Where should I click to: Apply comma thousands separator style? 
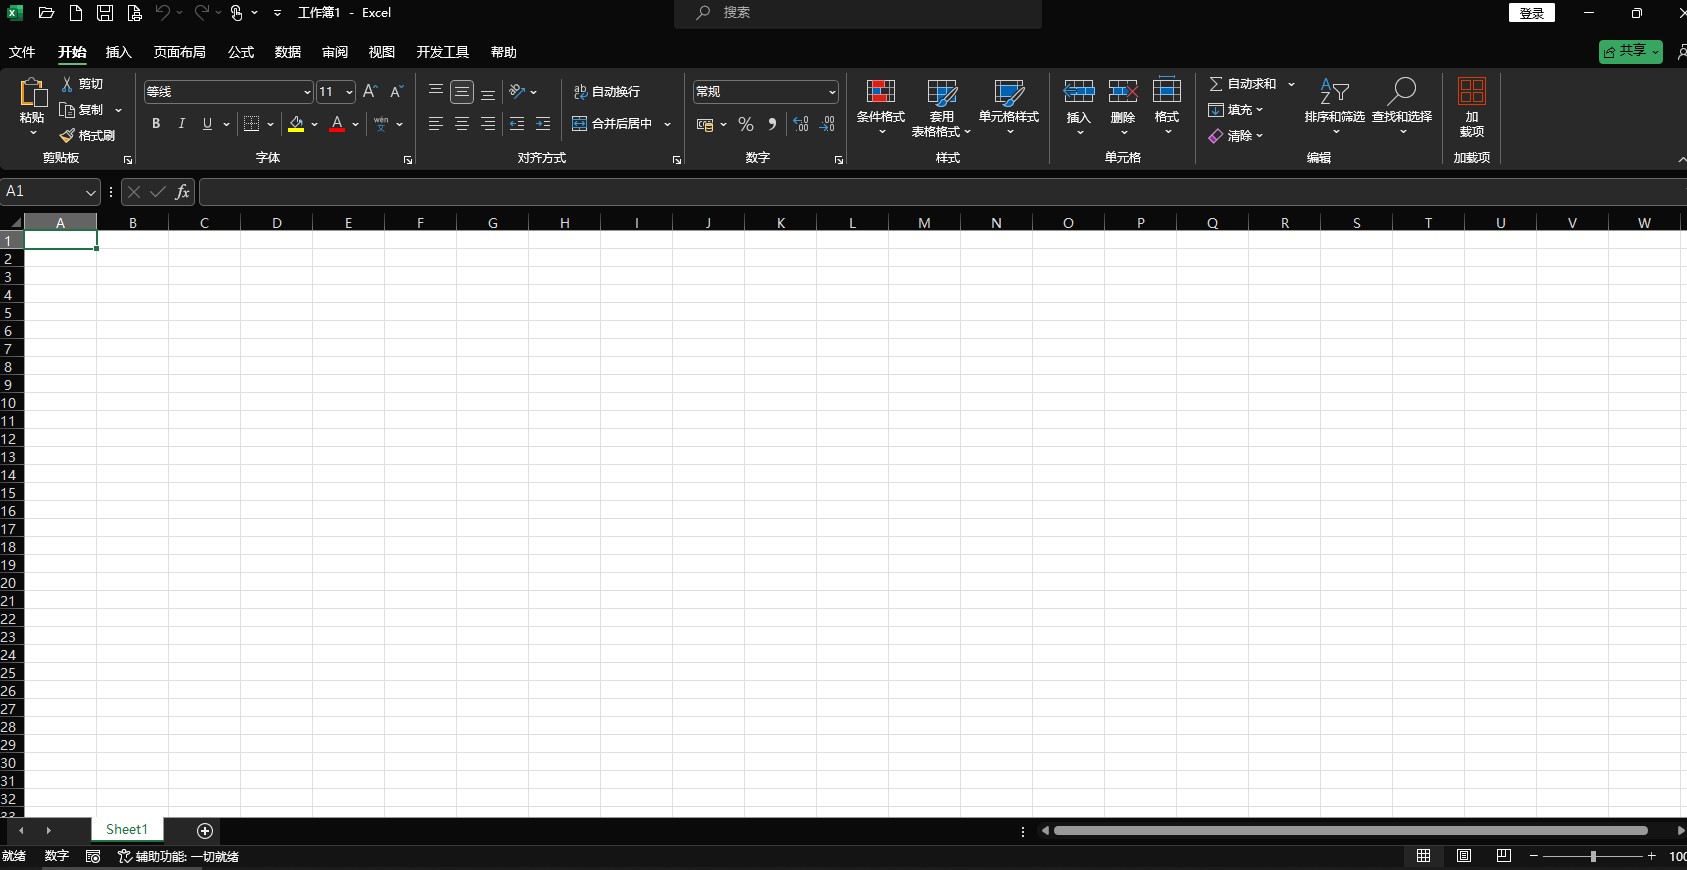pos(772,124)
